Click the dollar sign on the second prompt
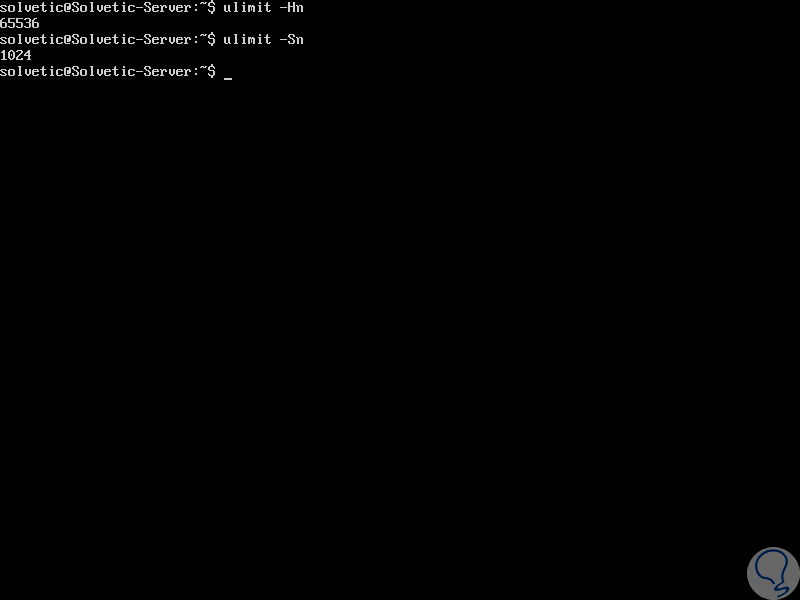 pos(211,39)
